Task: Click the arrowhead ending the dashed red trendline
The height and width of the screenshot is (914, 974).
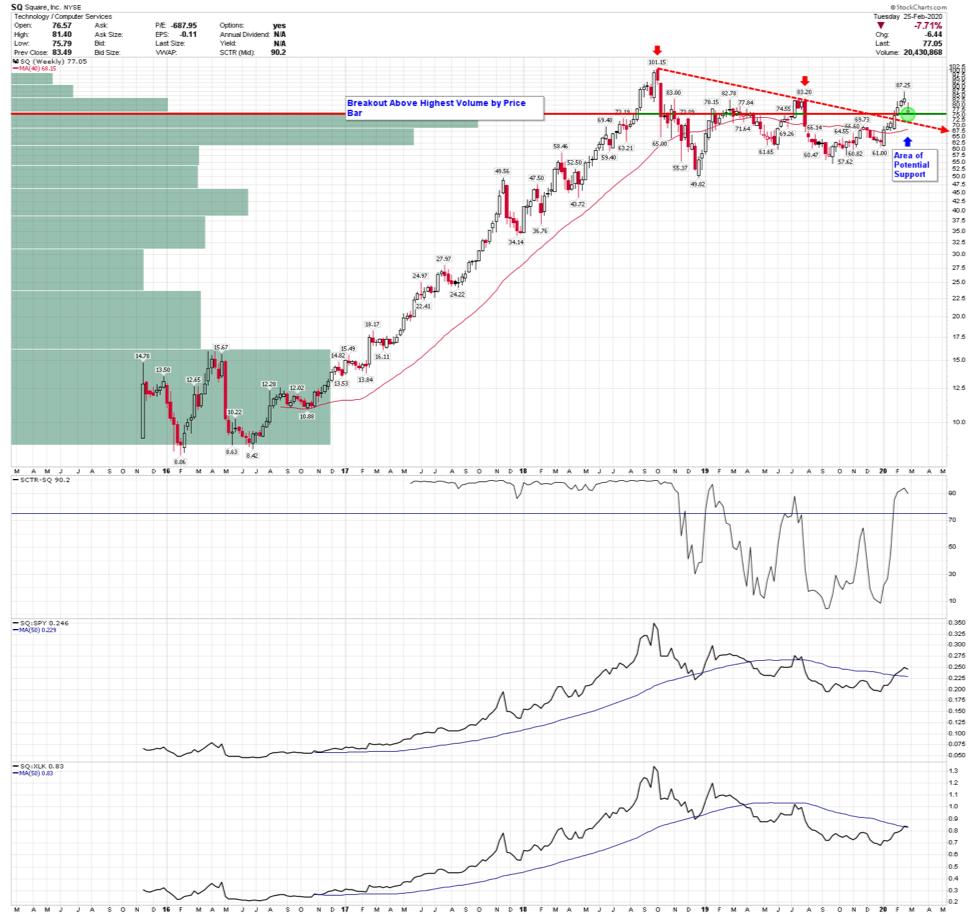Action: point(946,131)
